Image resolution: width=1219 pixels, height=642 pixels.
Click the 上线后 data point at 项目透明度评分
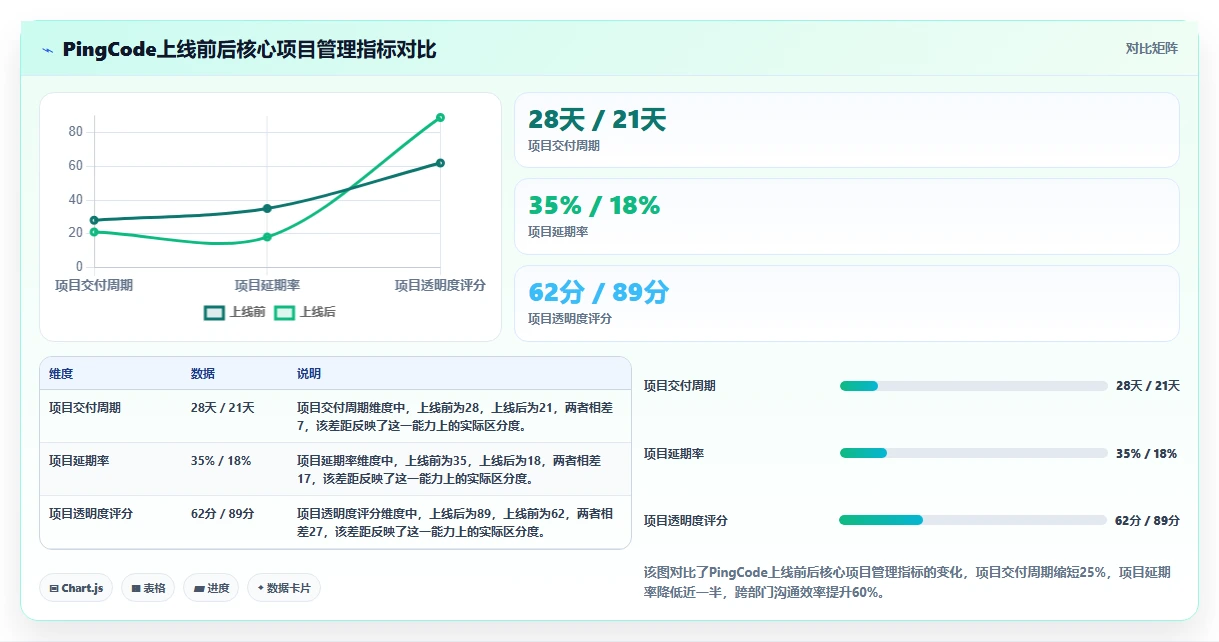click(x=440, y=118)
